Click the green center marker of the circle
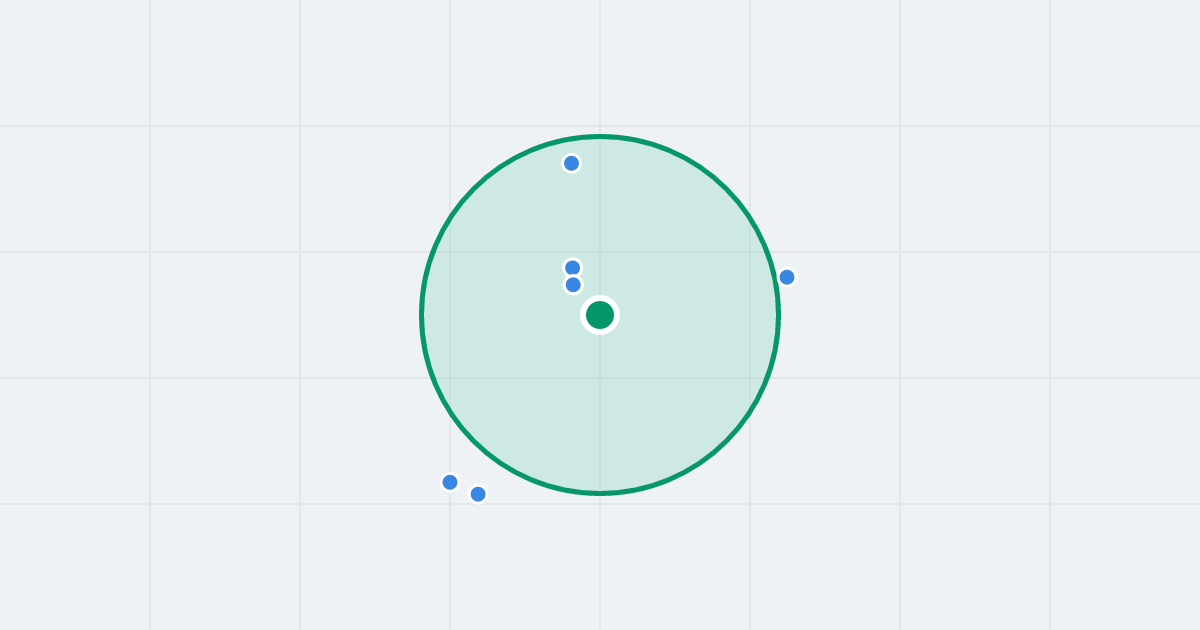 600,315
